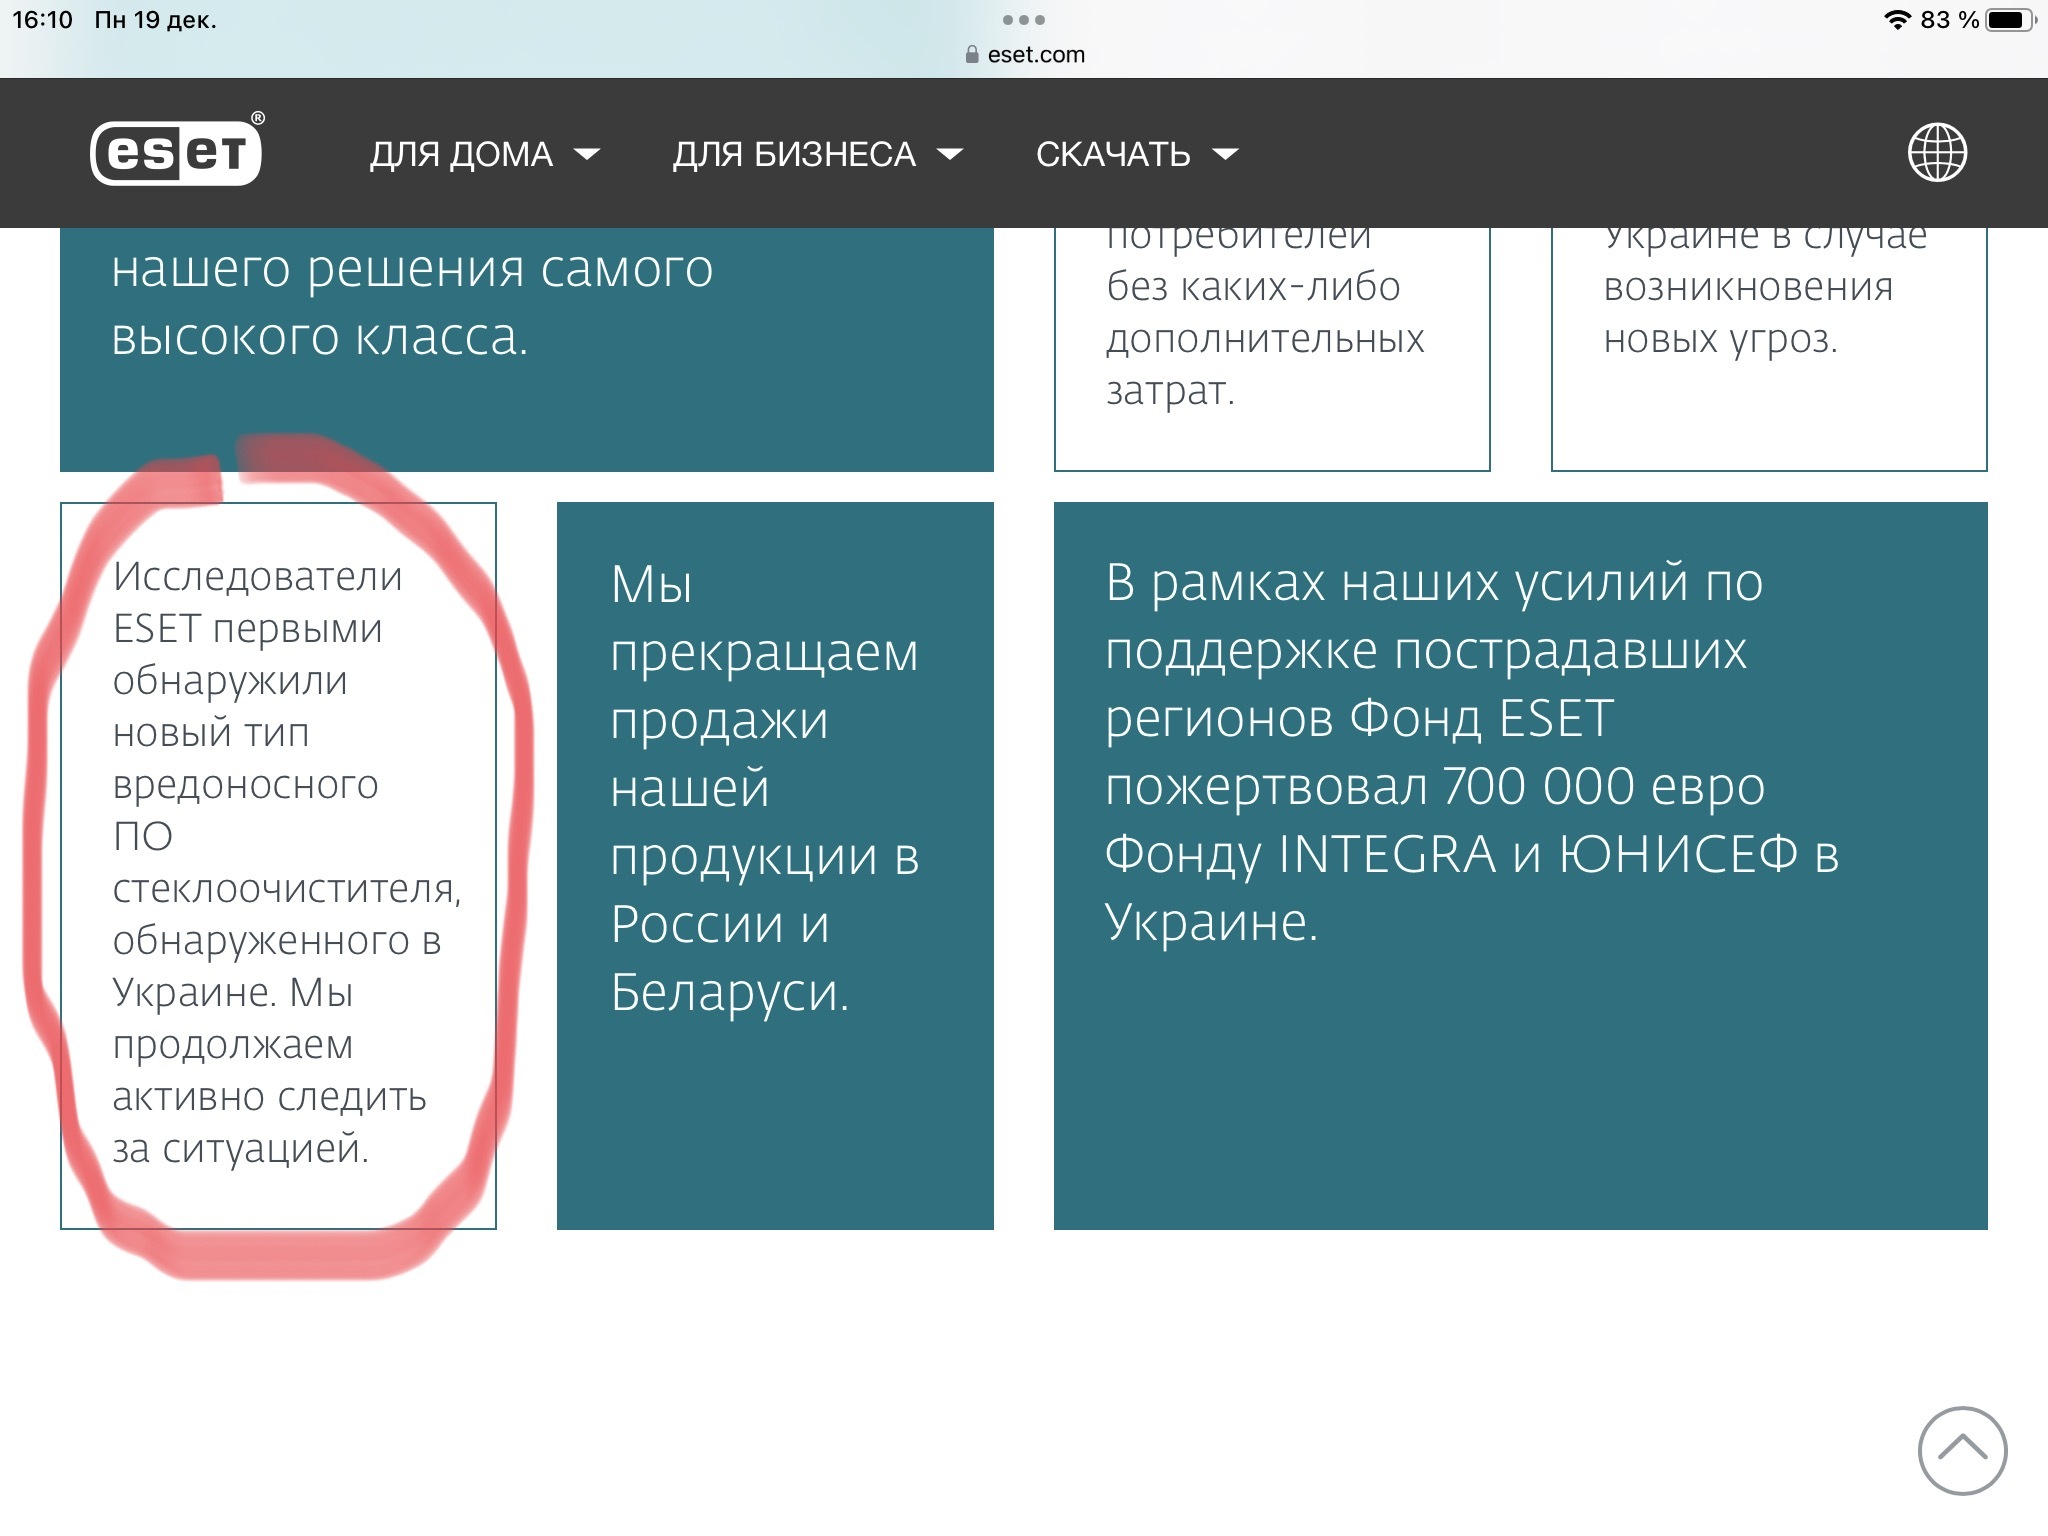This screenshot has height=1536, width=2048.
Task: Tap the 16:10 clock in status bar
Action: [42, 20]
